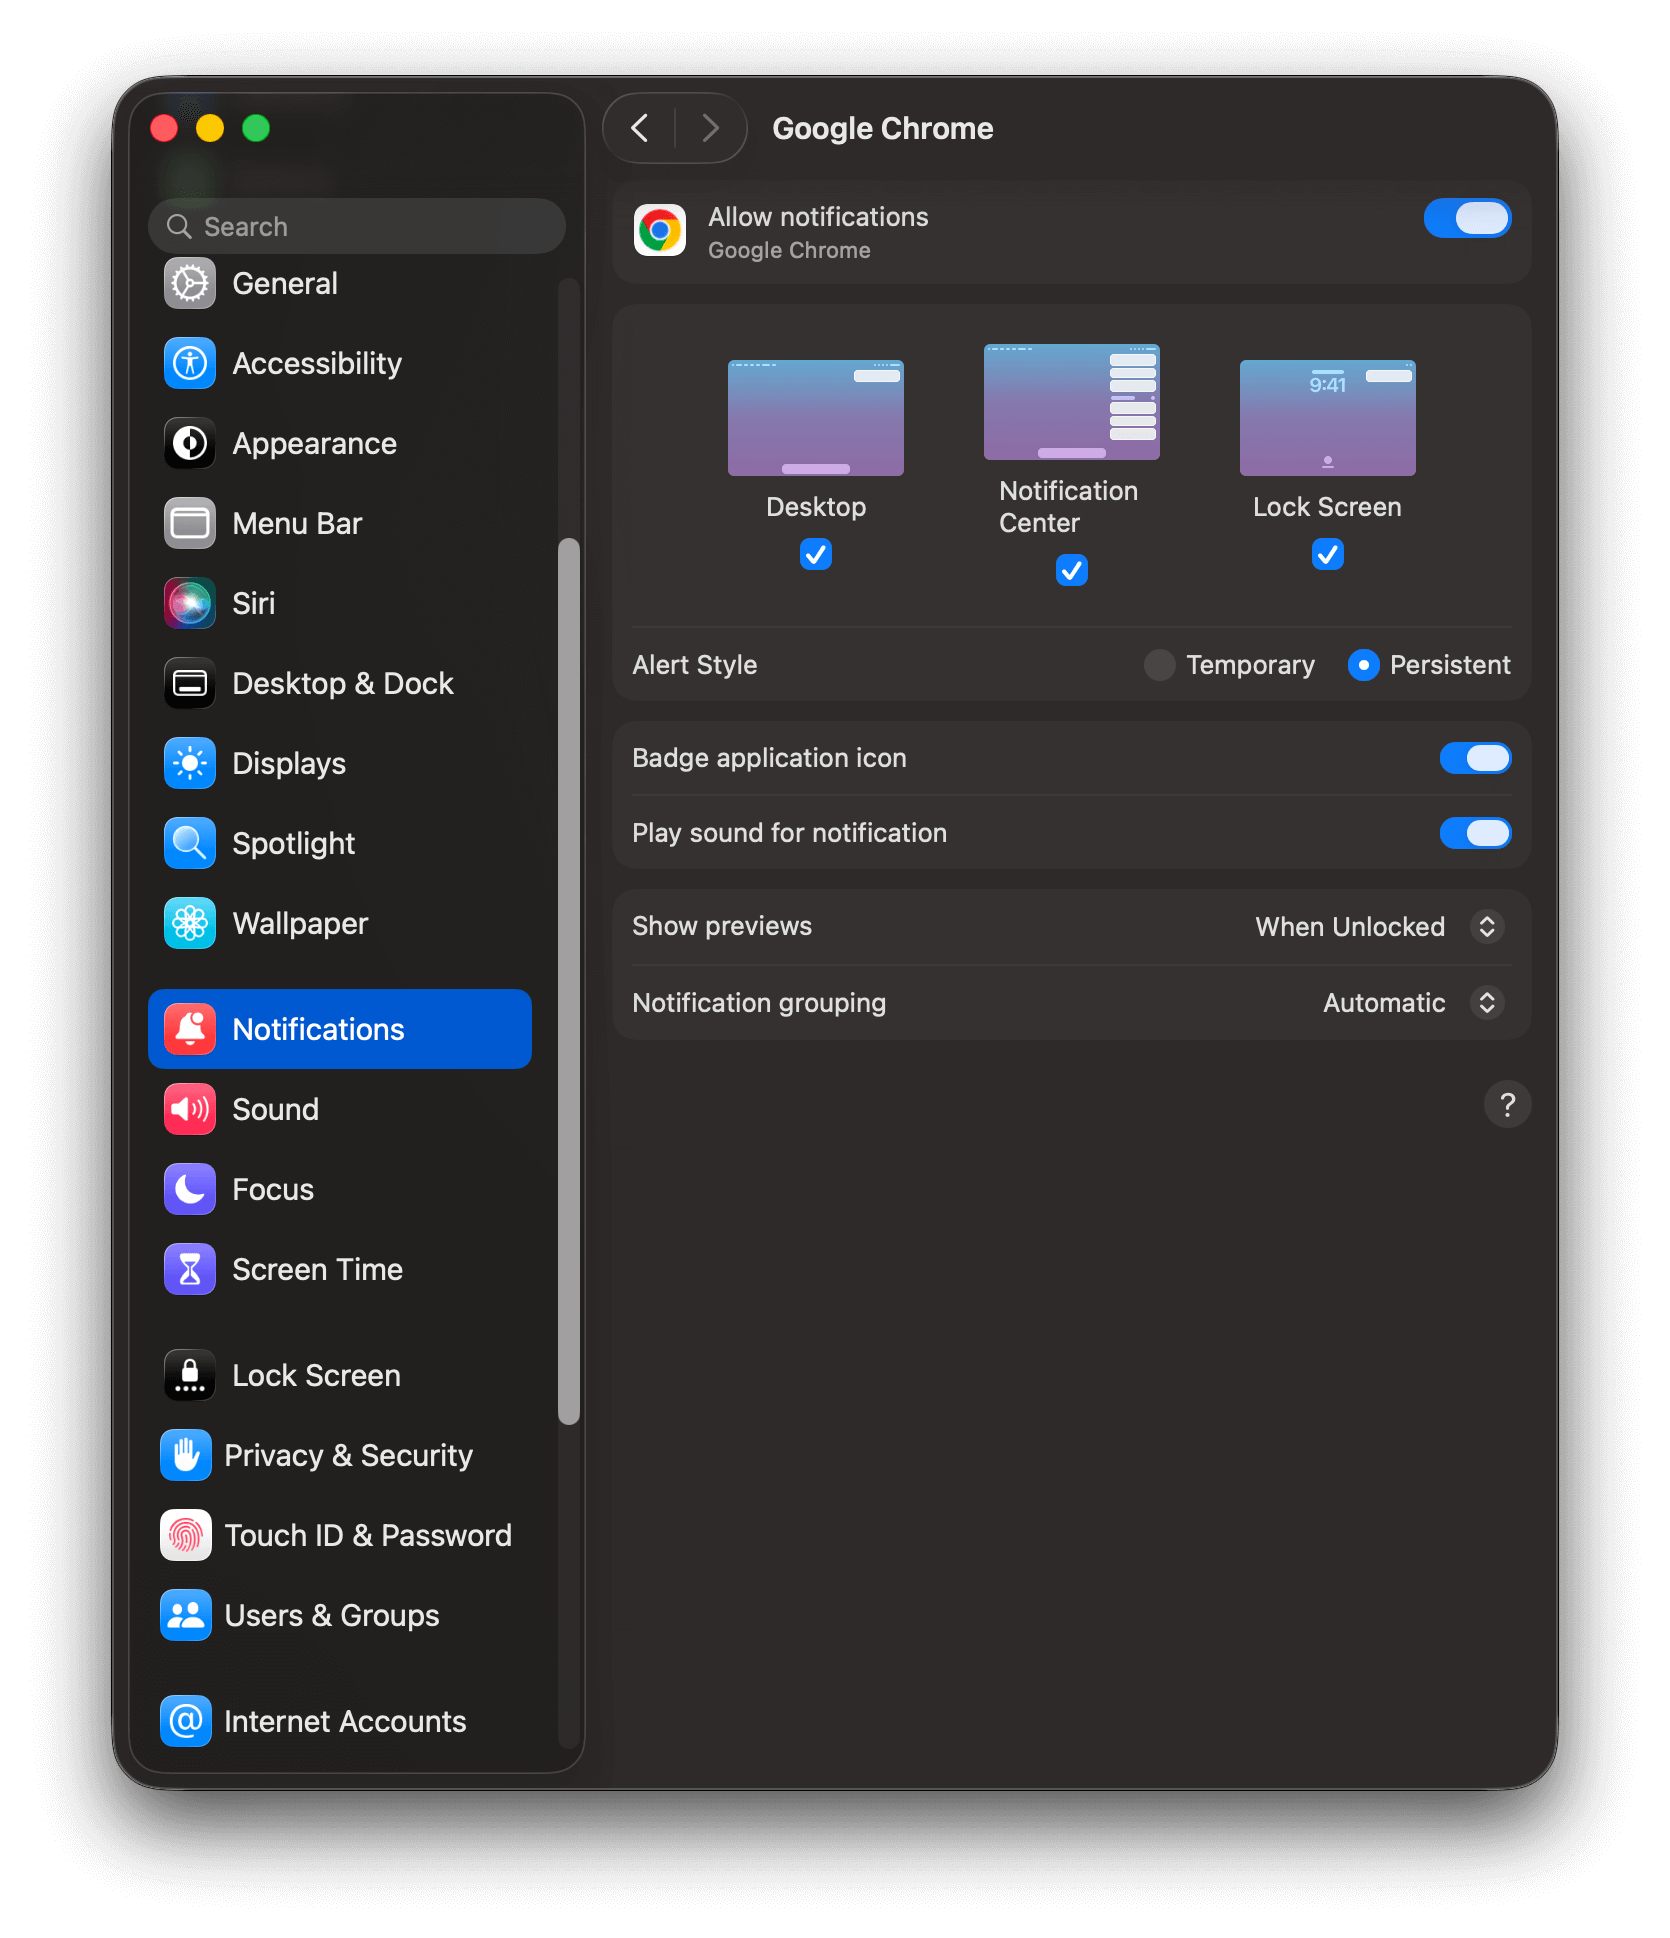Open Privacy & Security hand icon
1670x1938 pixels.
(x=186, y=1456)
